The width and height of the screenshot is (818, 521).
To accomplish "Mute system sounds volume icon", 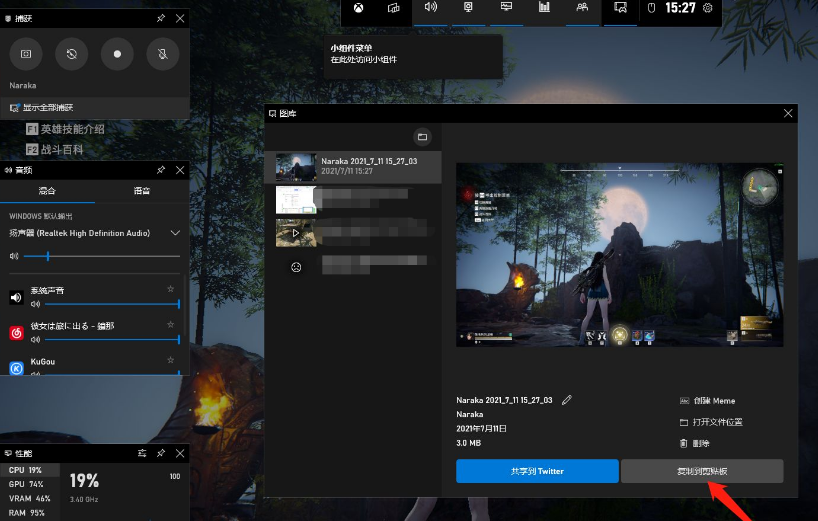I will 35,304.
